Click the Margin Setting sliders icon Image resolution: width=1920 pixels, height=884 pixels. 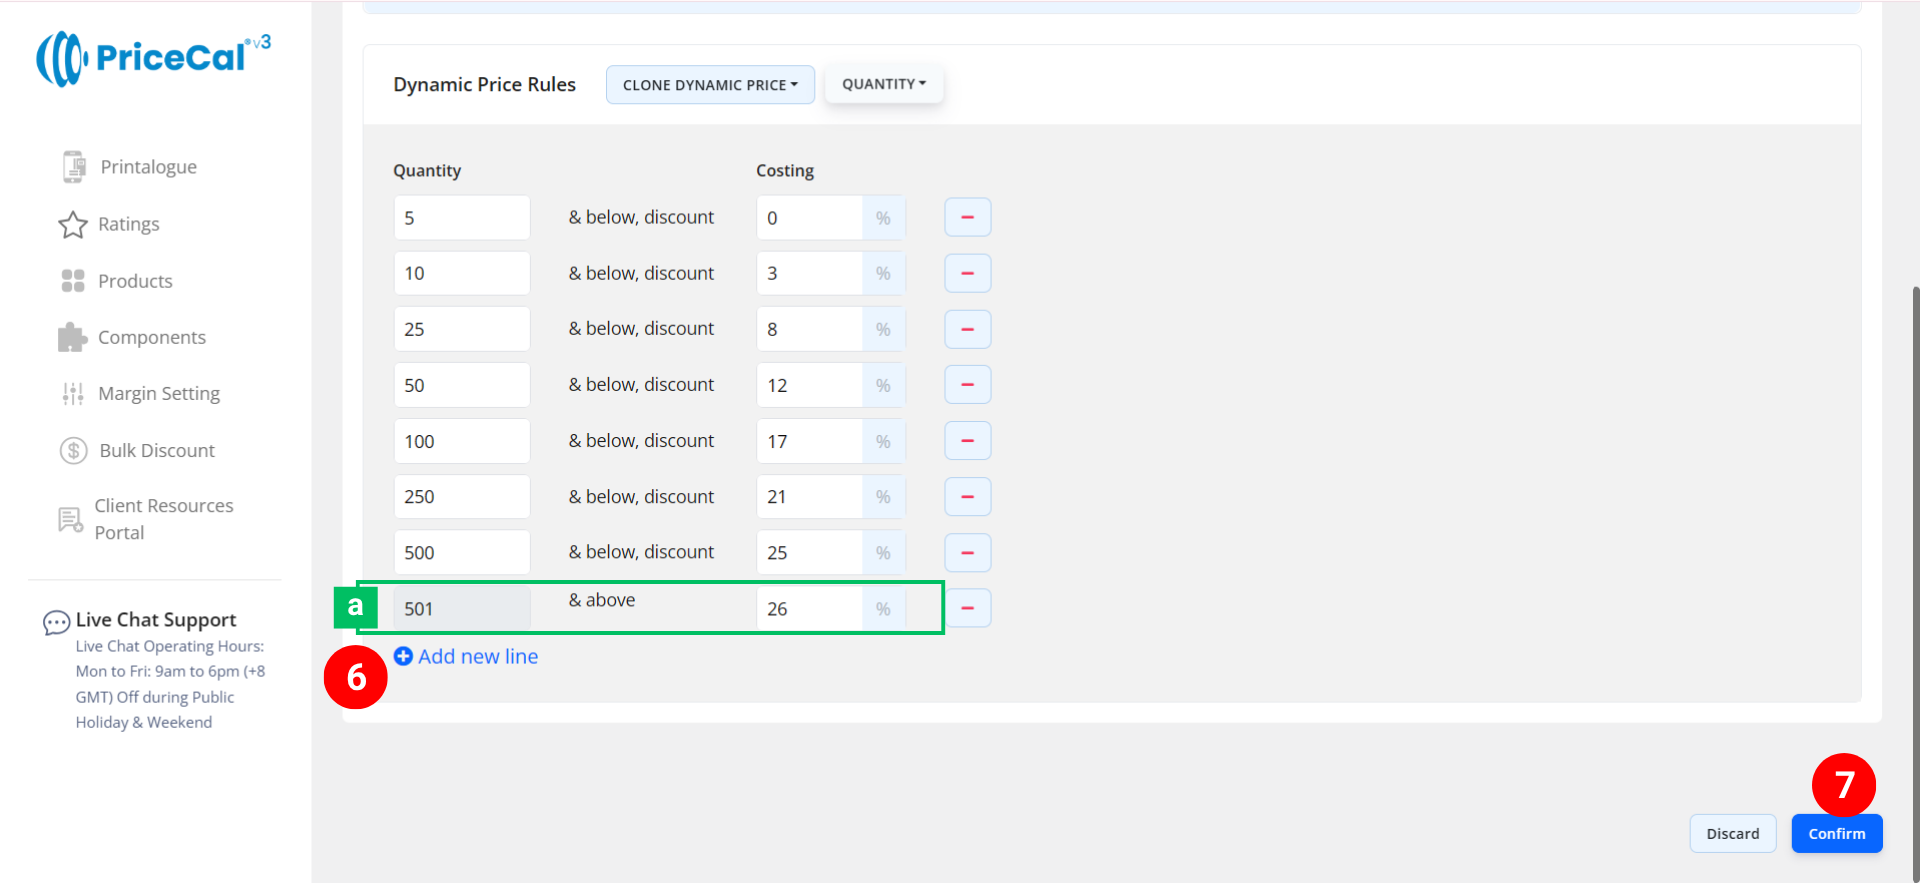[x=73, y=394]
